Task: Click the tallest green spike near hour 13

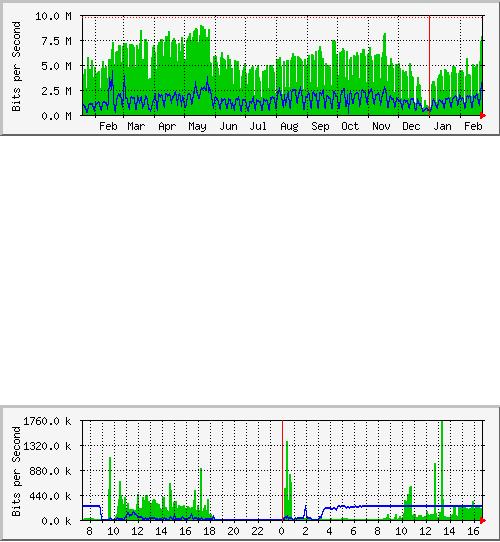Action: click(442, 470)
